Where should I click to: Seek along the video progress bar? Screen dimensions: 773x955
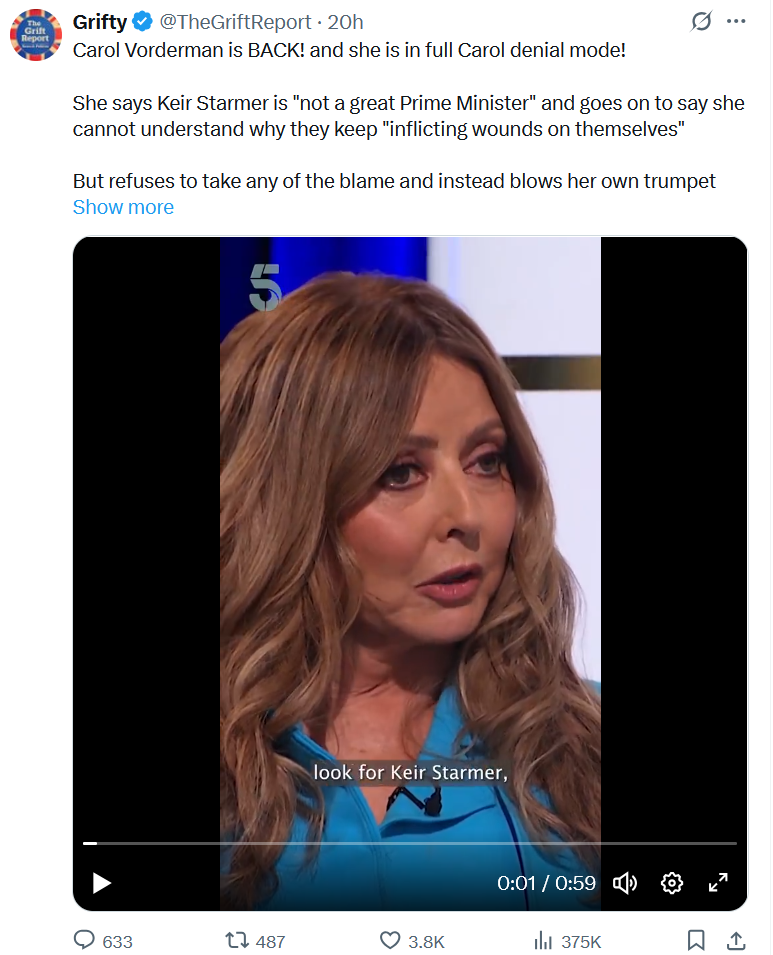(x=410, y=843)
